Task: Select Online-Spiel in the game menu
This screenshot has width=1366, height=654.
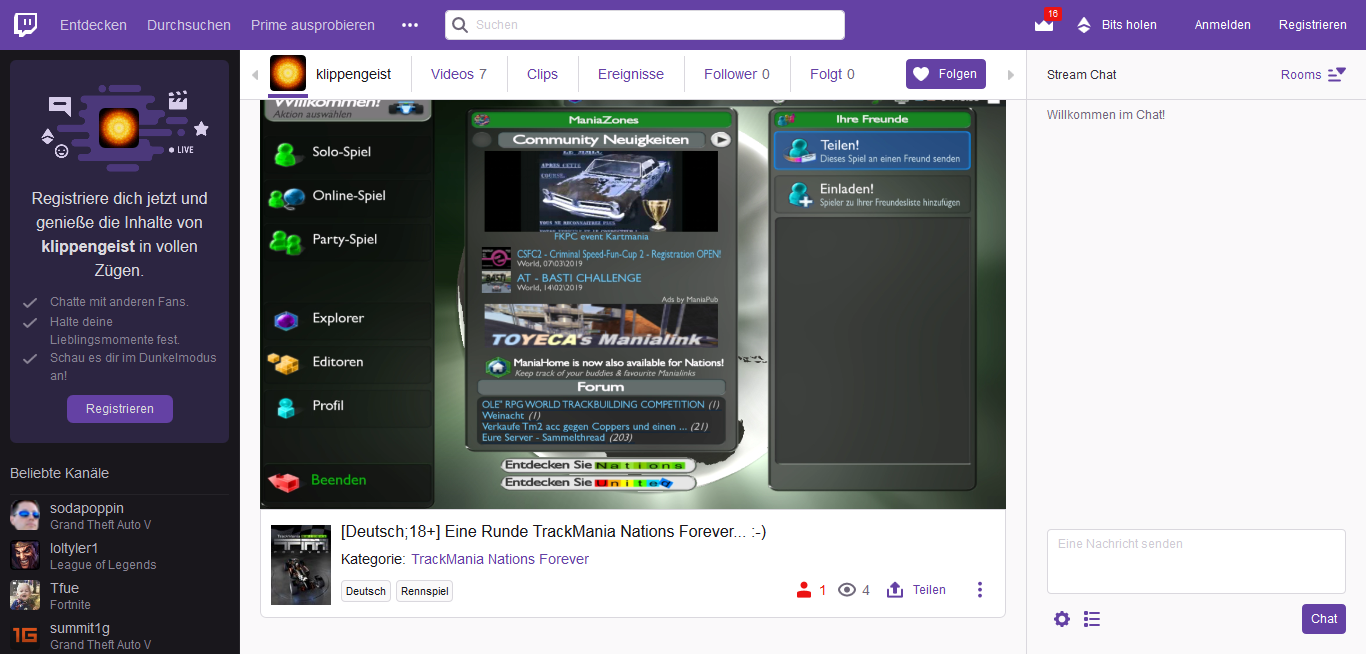Action: [346, 196]
